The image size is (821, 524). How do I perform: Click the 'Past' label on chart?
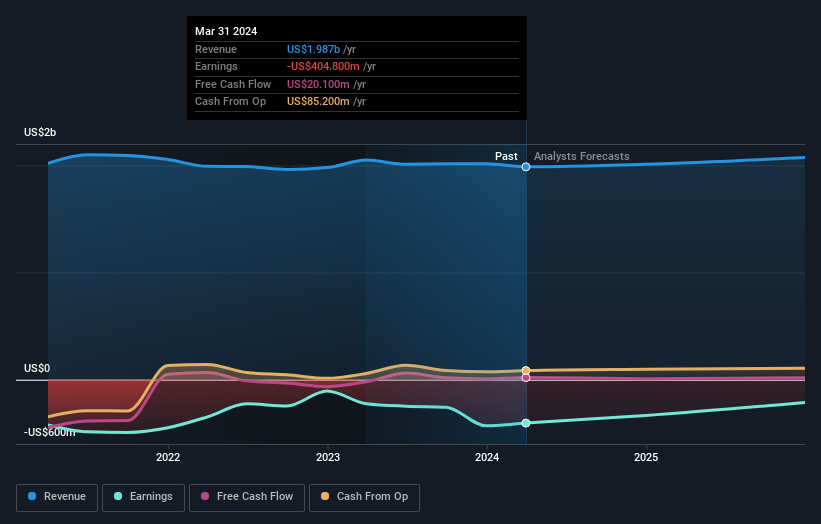[x=506, y=157]
